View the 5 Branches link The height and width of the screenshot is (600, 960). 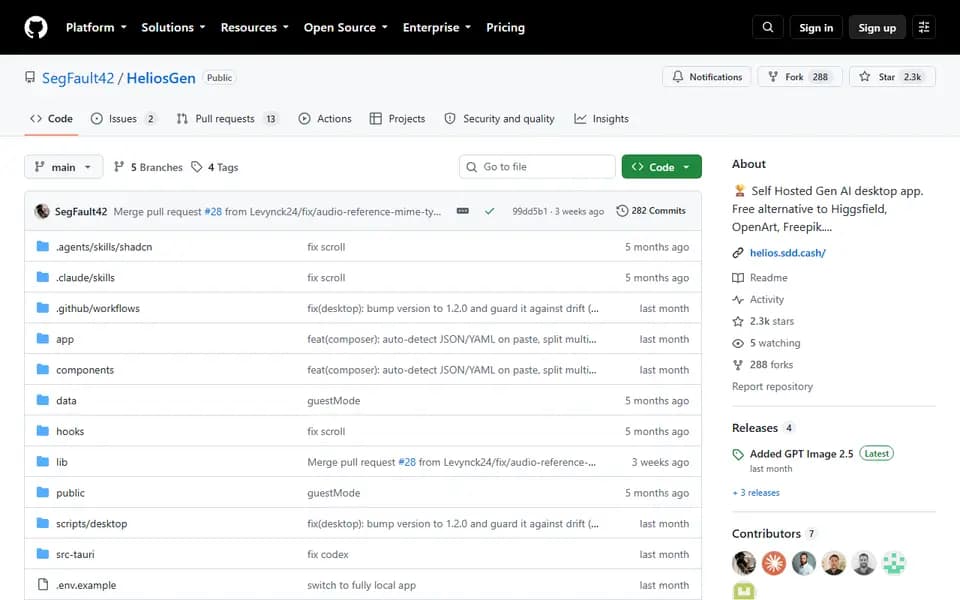coord(148,167)
